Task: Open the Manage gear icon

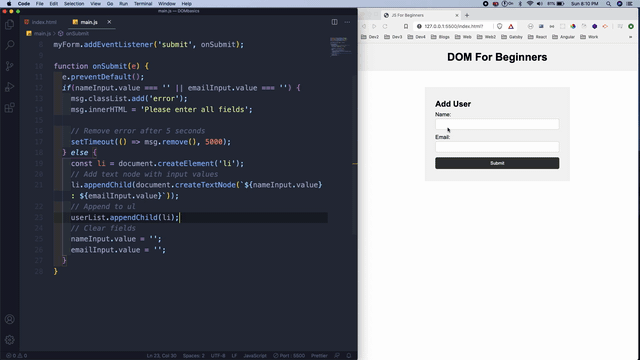Action: point(9,340)
